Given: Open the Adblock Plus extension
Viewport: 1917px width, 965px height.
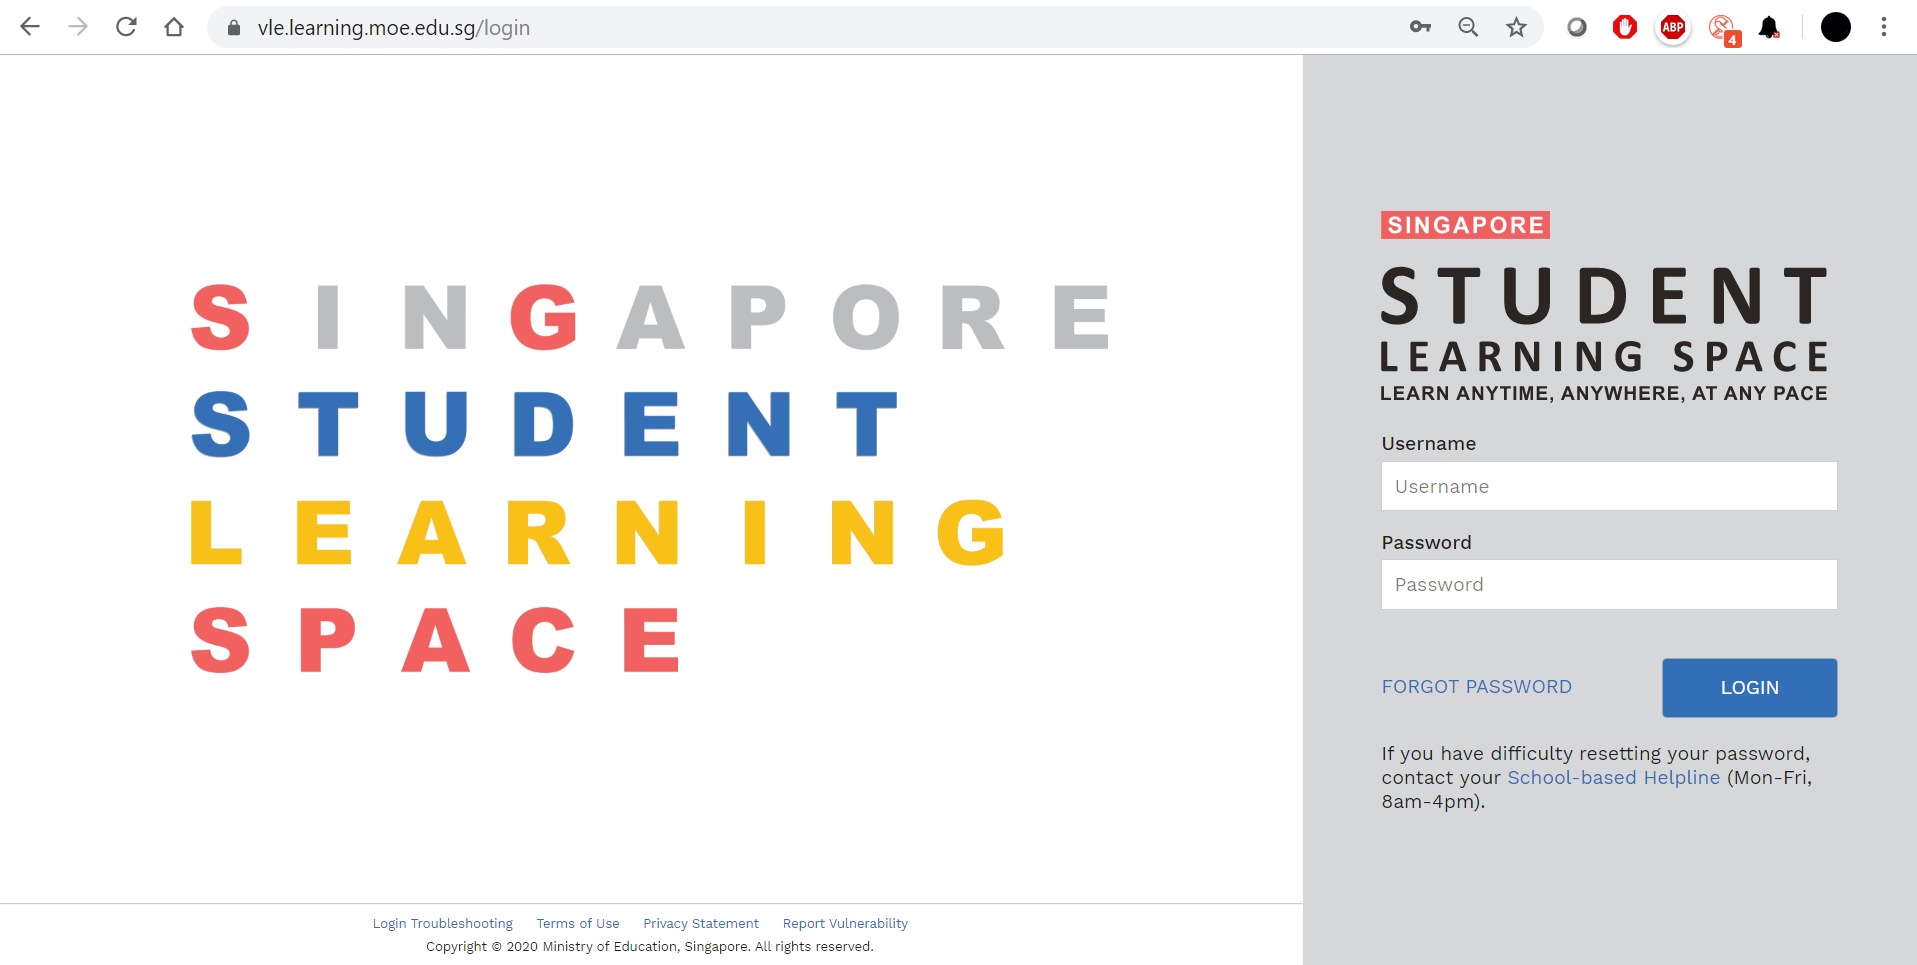Looking at the screenshot, I should [1673, 27].
